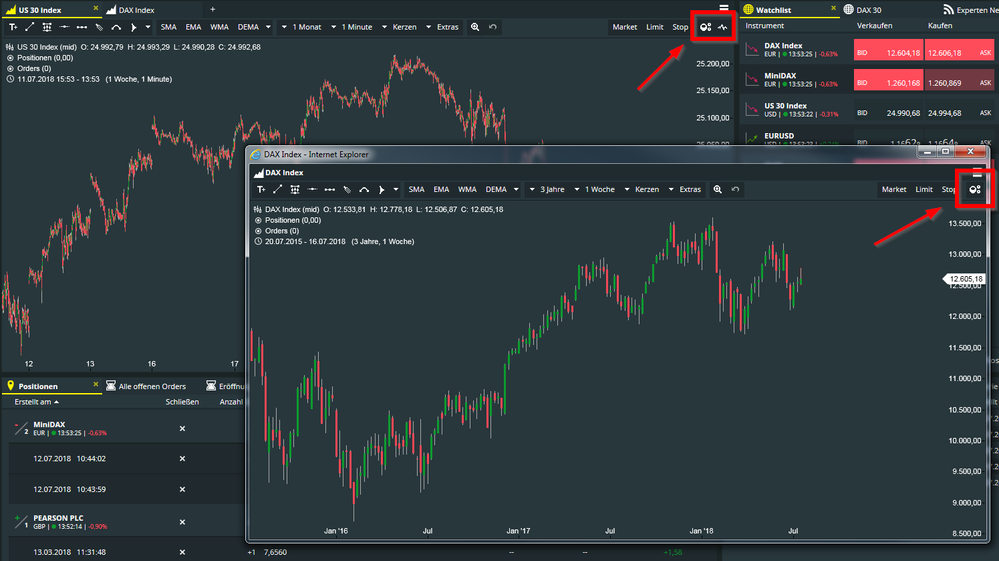Add WMA indicator in DAX Index window
The height and width of the screenshot is (561, 999).
(x=467, y=190)
